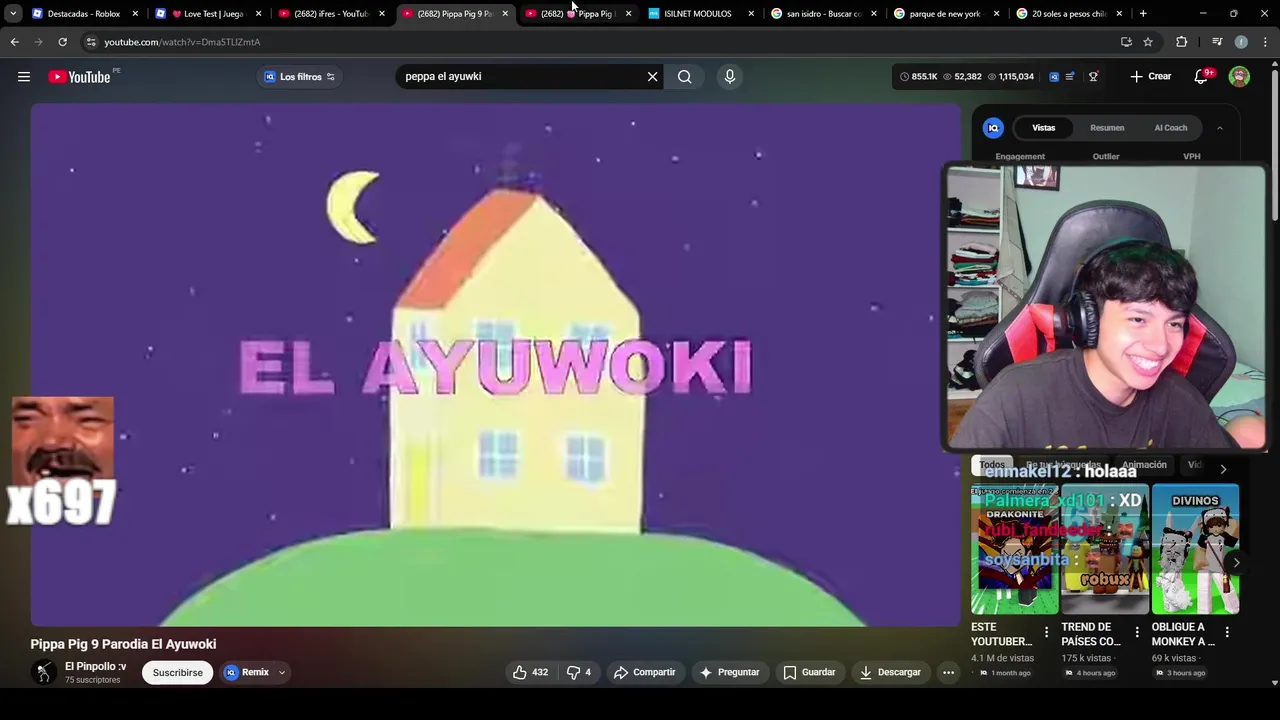Image resolution: width=1280 pixels, height=720 pixels.
Task: Switch to '20 soles a pesos' tab
Action: pyautogui.click(x=1068, y=14)
